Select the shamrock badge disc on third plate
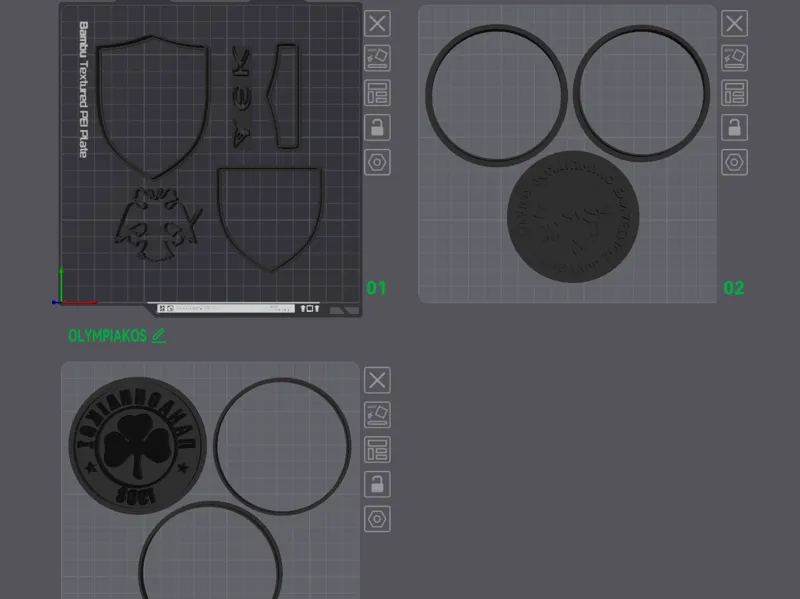800x599 pixels. [137, 445]
